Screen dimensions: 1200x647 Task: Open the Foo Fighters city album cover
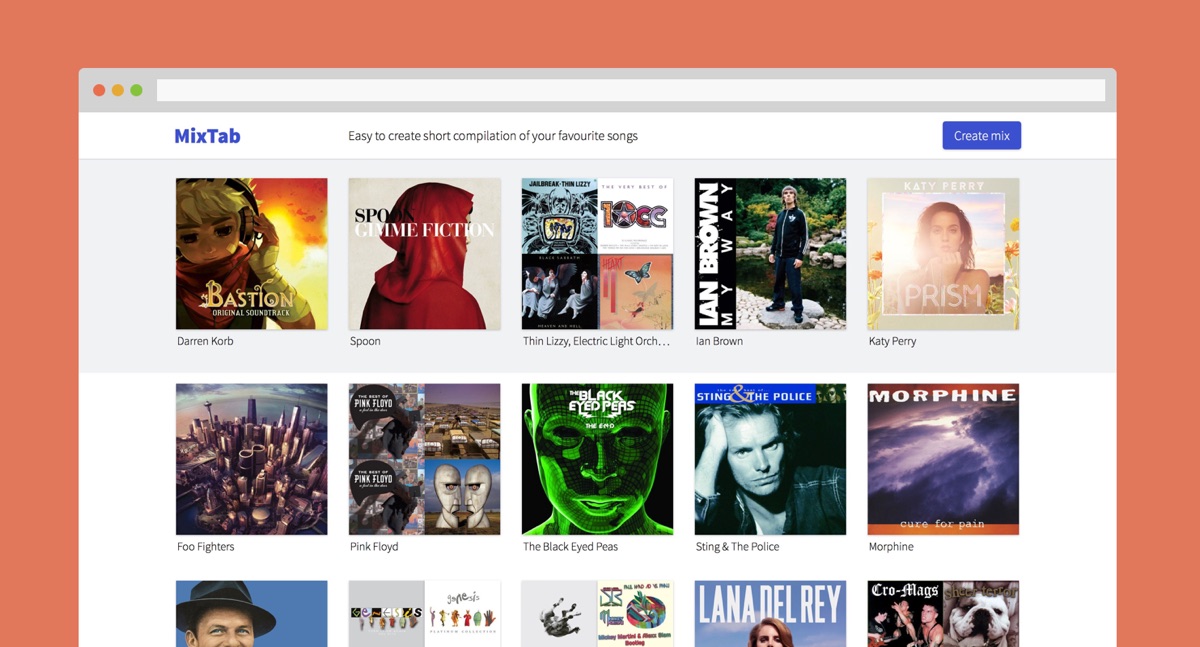pyautogui.click(x=252, y=460)
